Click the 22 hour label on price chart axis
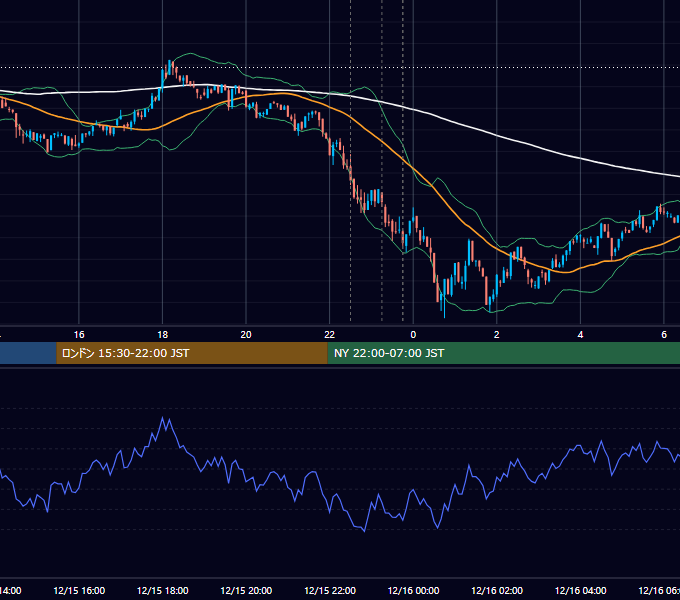The image size is (680, 600). 330,335
